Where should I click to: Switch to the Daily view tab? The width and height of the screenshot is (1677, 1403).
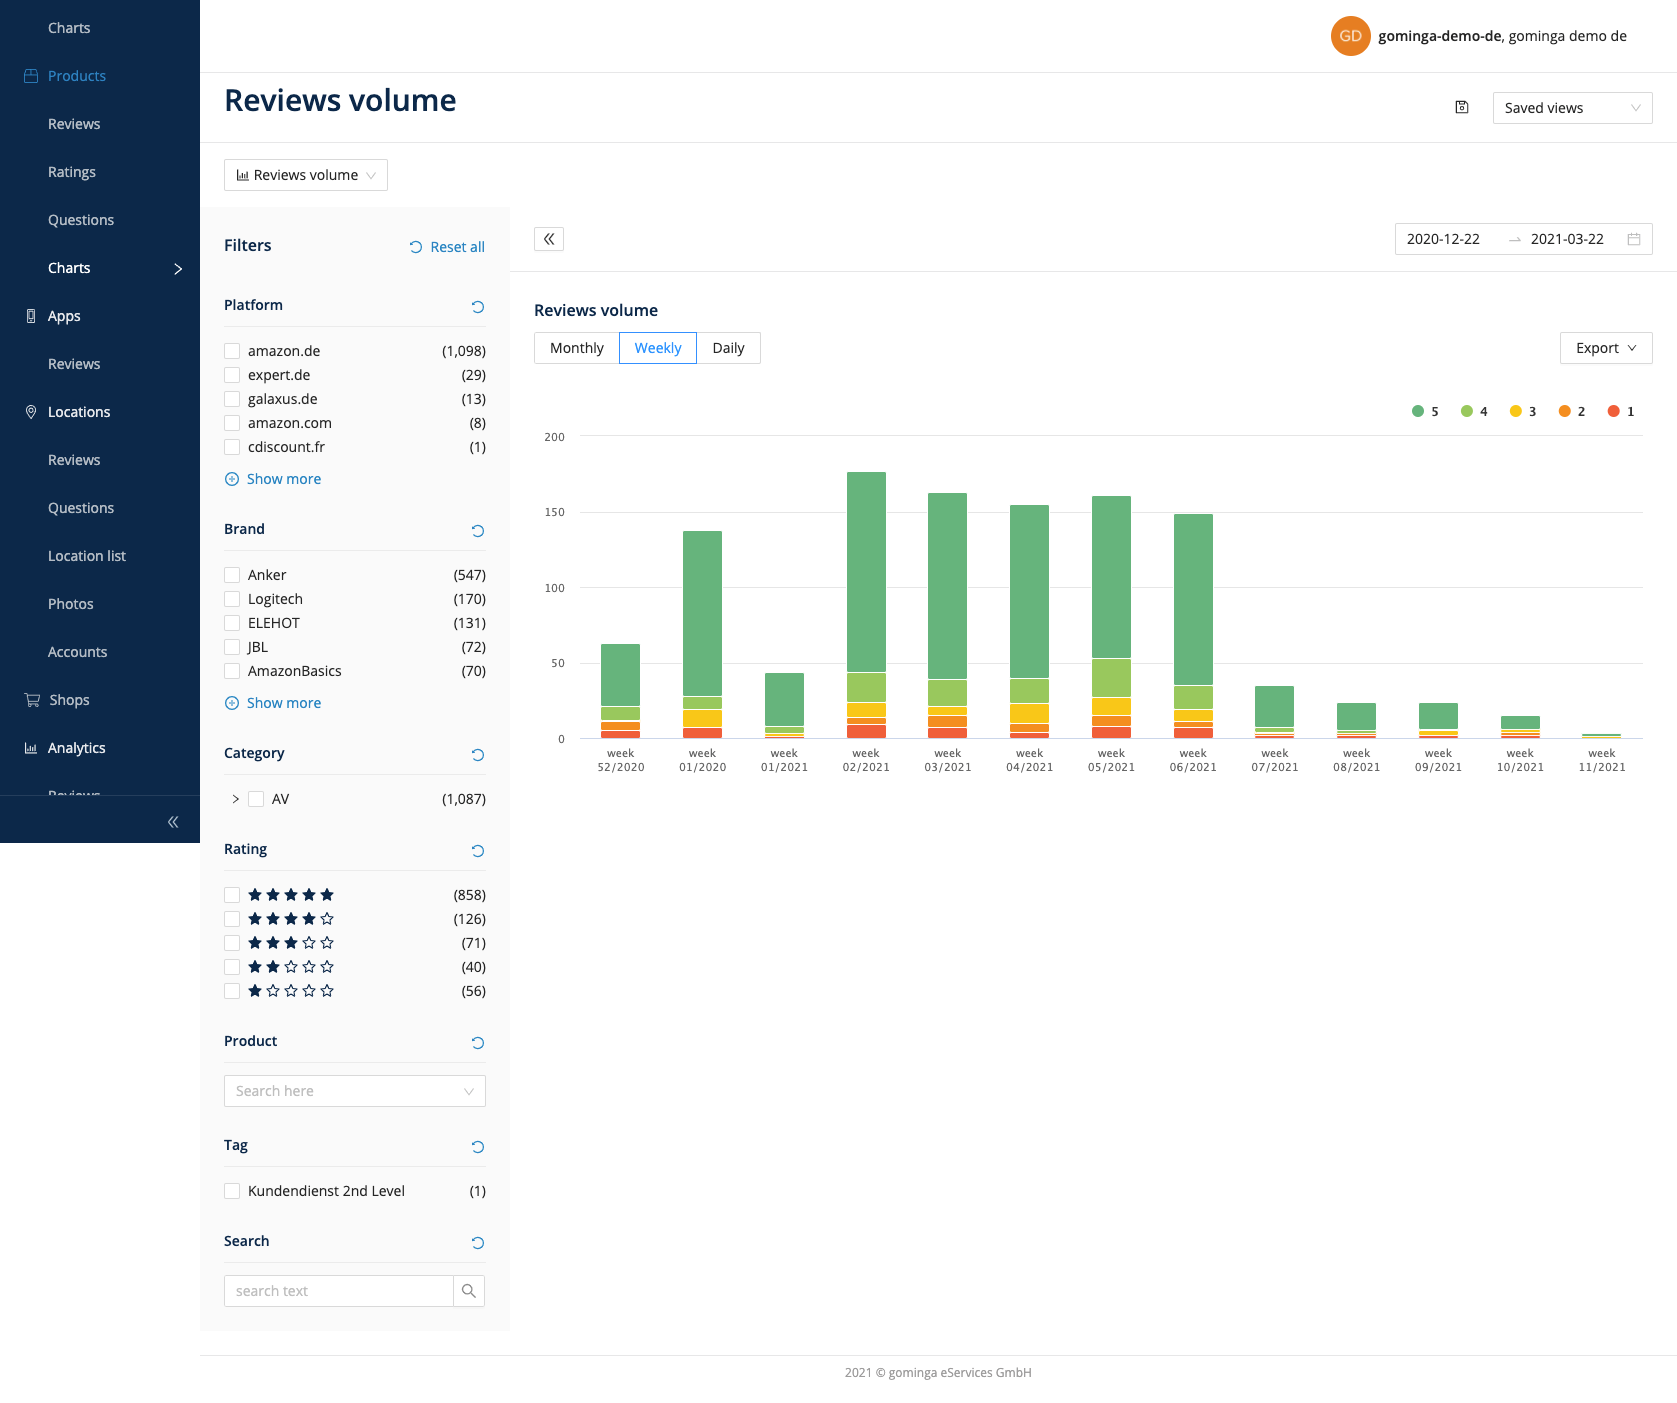[728, 348]
